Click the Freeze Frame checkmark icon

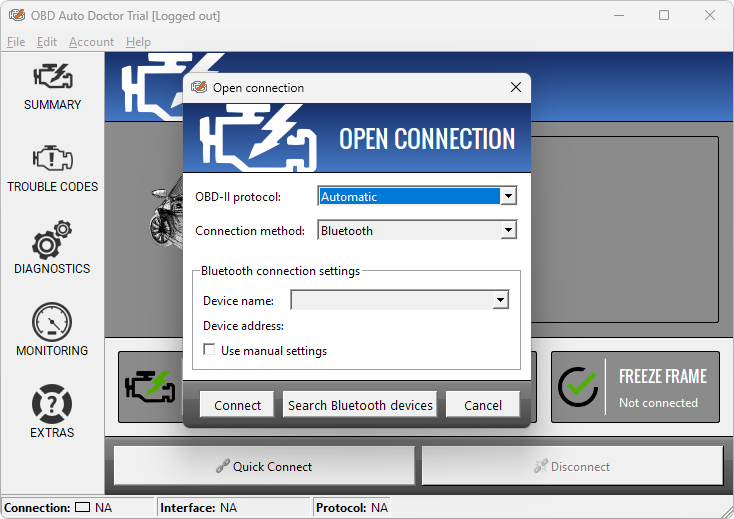(x=578, y=387)
